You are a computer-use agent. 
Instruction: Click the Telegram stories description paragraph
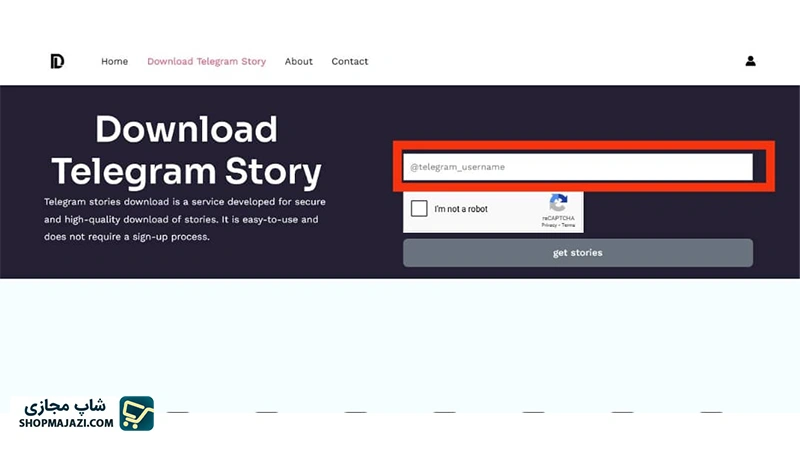point(185,219)
